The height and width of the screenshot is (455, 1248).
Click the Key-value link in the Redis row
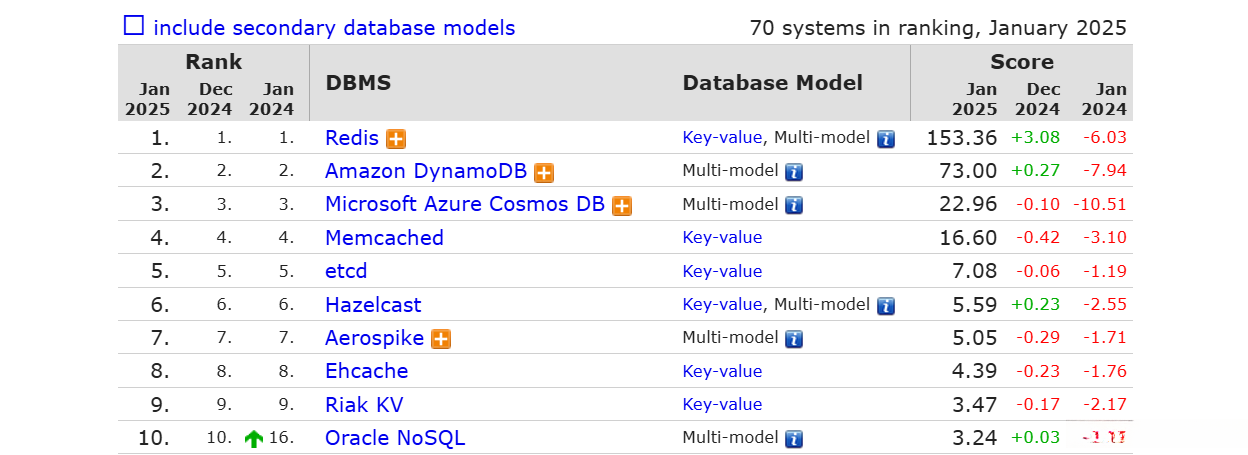click(x=722, y=138)
